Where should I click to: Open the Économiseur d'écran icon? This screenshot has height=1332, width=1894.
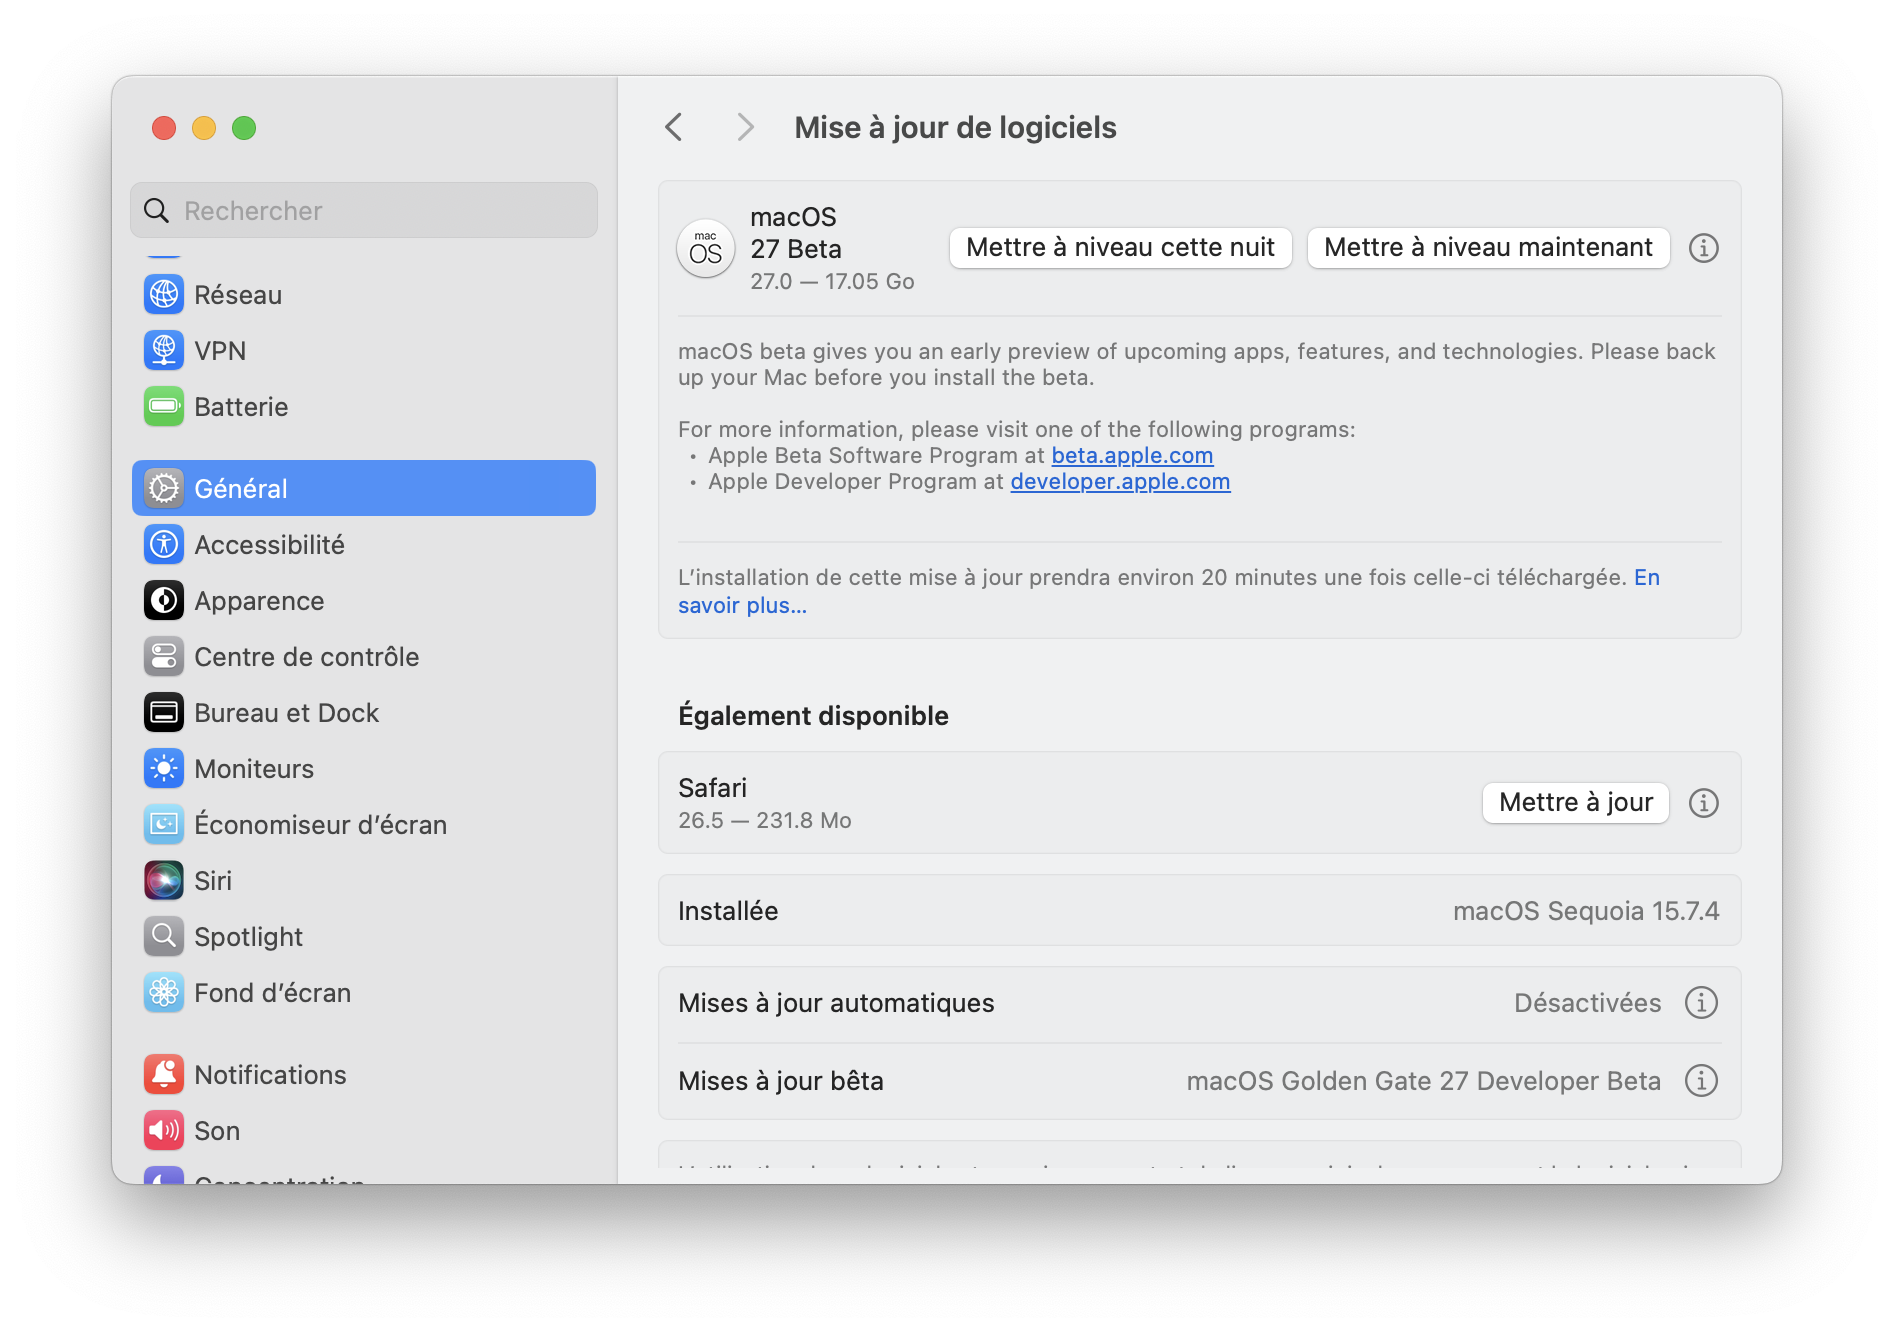pos(164,825)
